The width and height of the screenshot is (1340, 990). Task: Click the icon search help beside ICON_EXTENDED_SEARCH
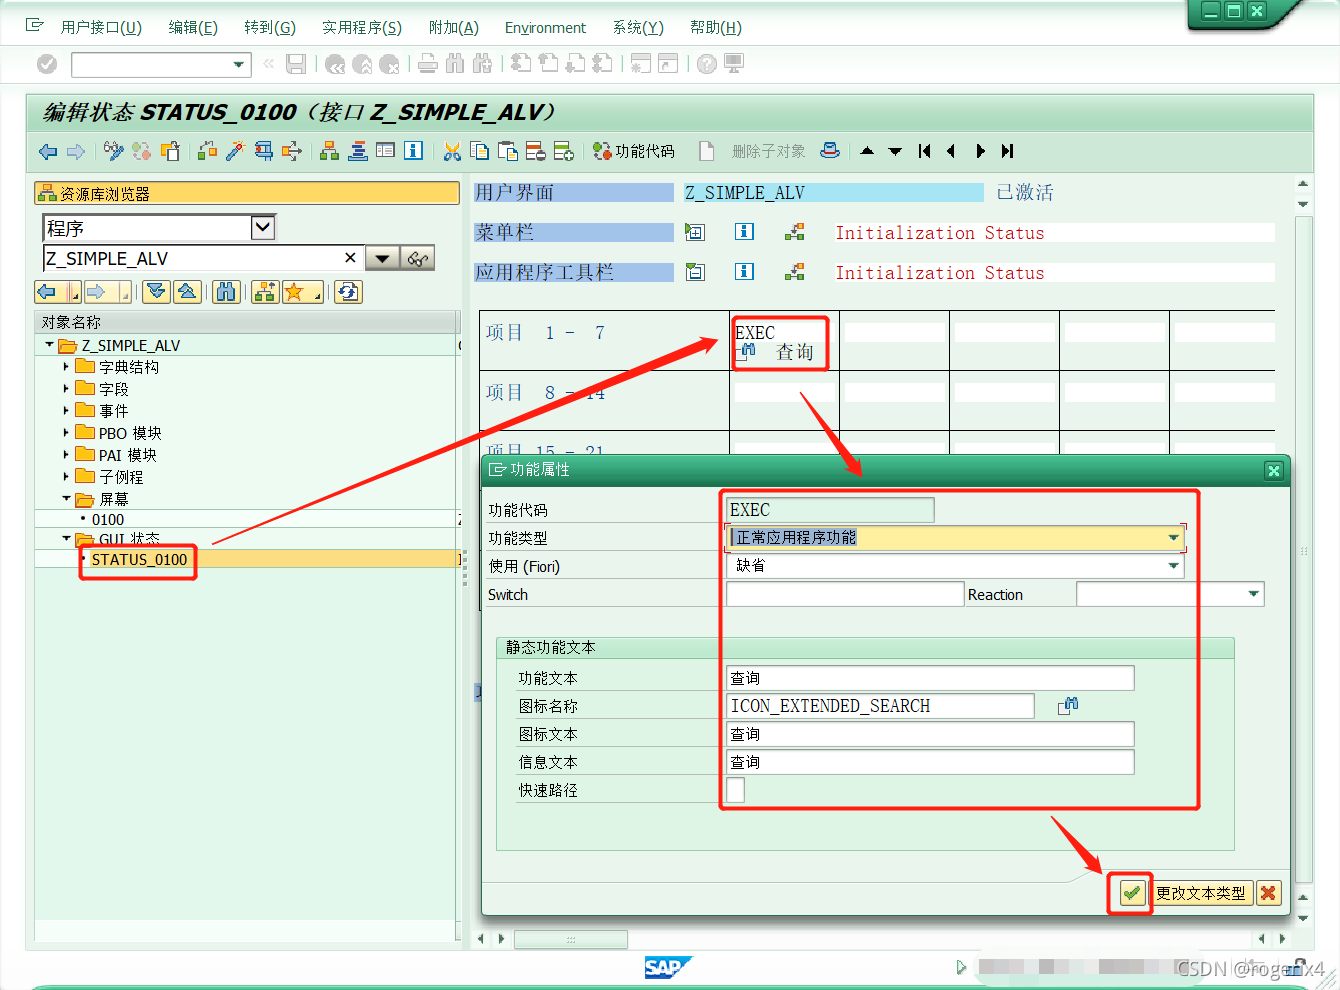tap(1068, 706)
